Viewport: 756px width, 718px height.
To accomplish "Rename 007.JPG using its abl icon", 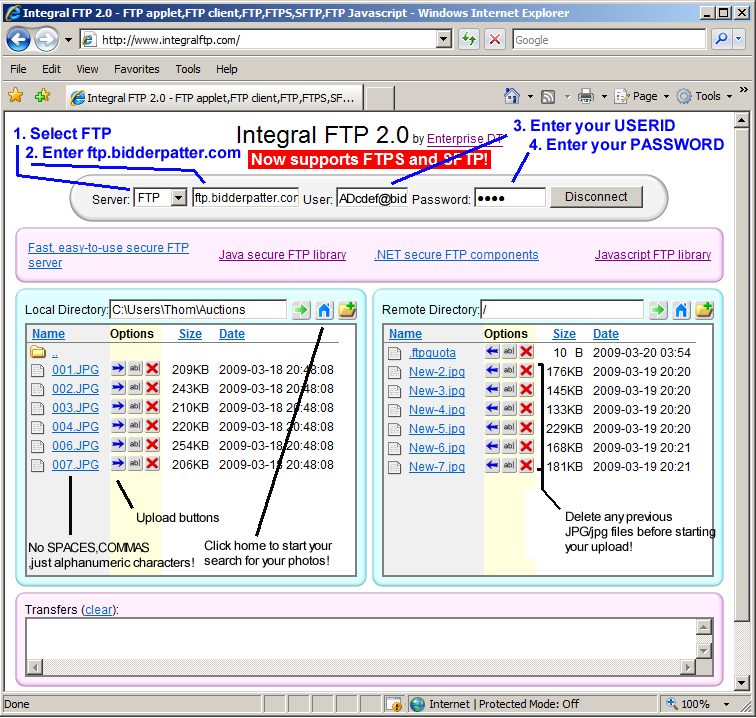I will coord(135,463).
